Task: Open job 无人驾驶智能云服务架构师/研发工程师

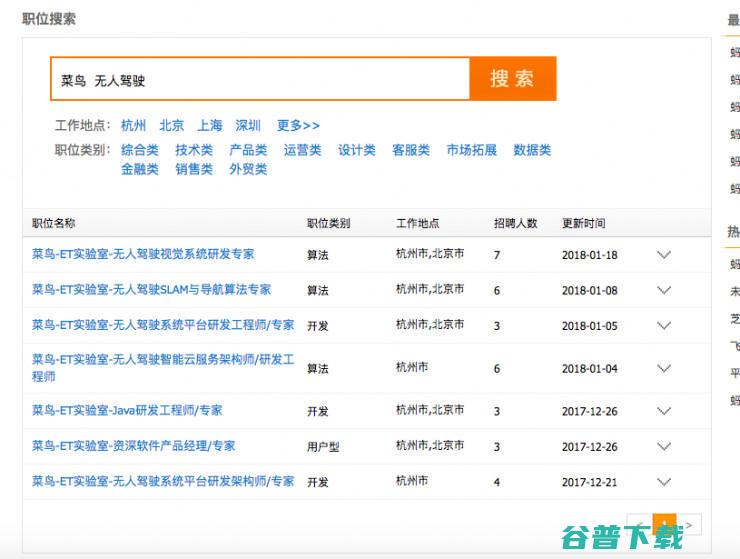Action: click(x=163, y=368)
